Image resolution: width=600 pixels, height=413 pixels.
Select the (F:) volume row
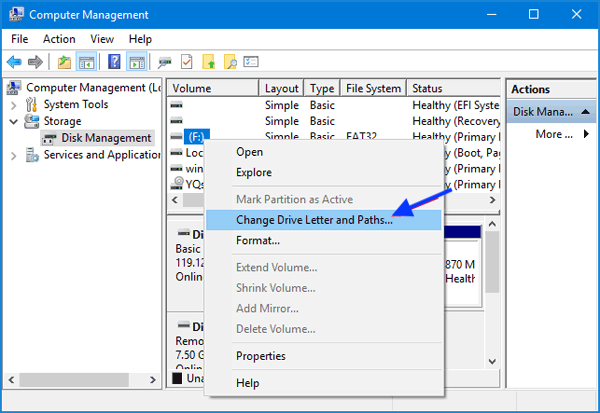coord(334,136)
